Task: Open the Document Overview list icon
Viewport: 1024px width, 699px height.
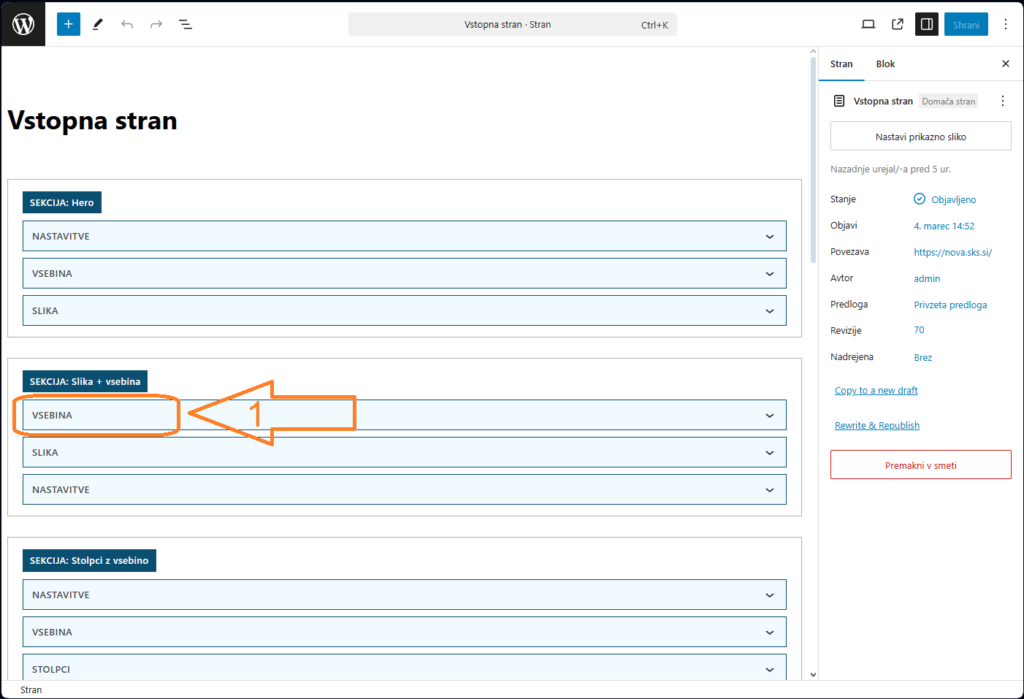Action: click(186, 24)
